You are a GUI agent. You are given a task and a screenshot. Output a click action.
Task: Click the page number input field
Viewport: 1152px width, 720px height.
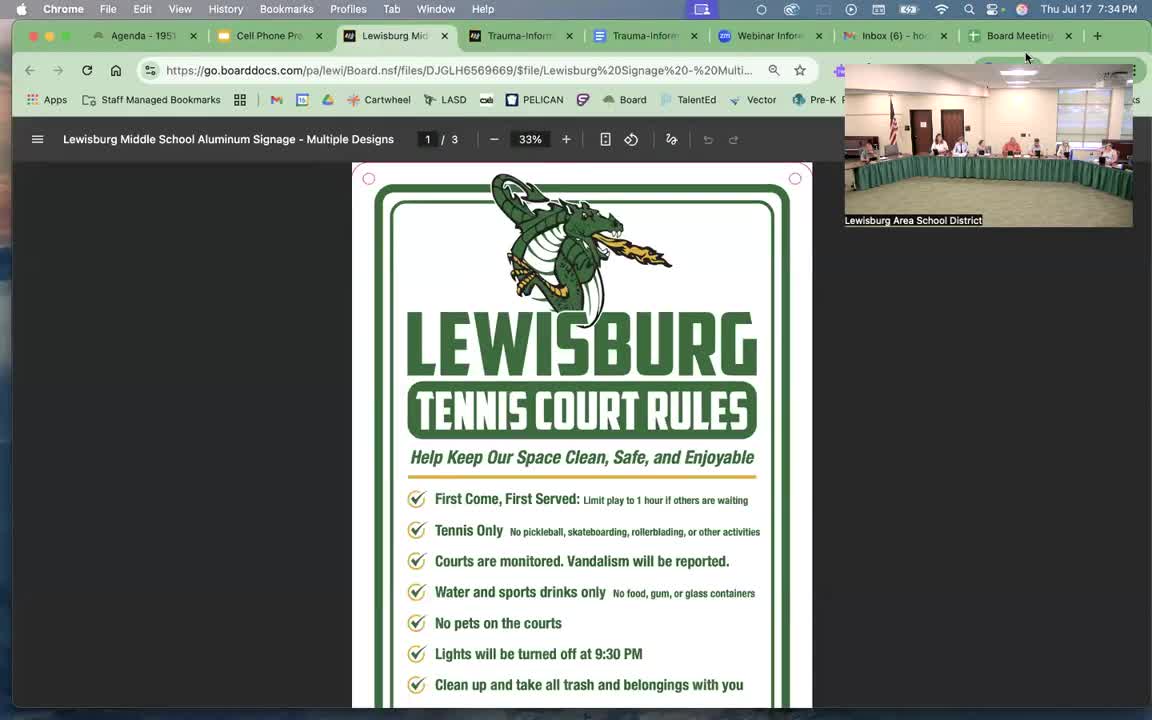click(427, 139)
